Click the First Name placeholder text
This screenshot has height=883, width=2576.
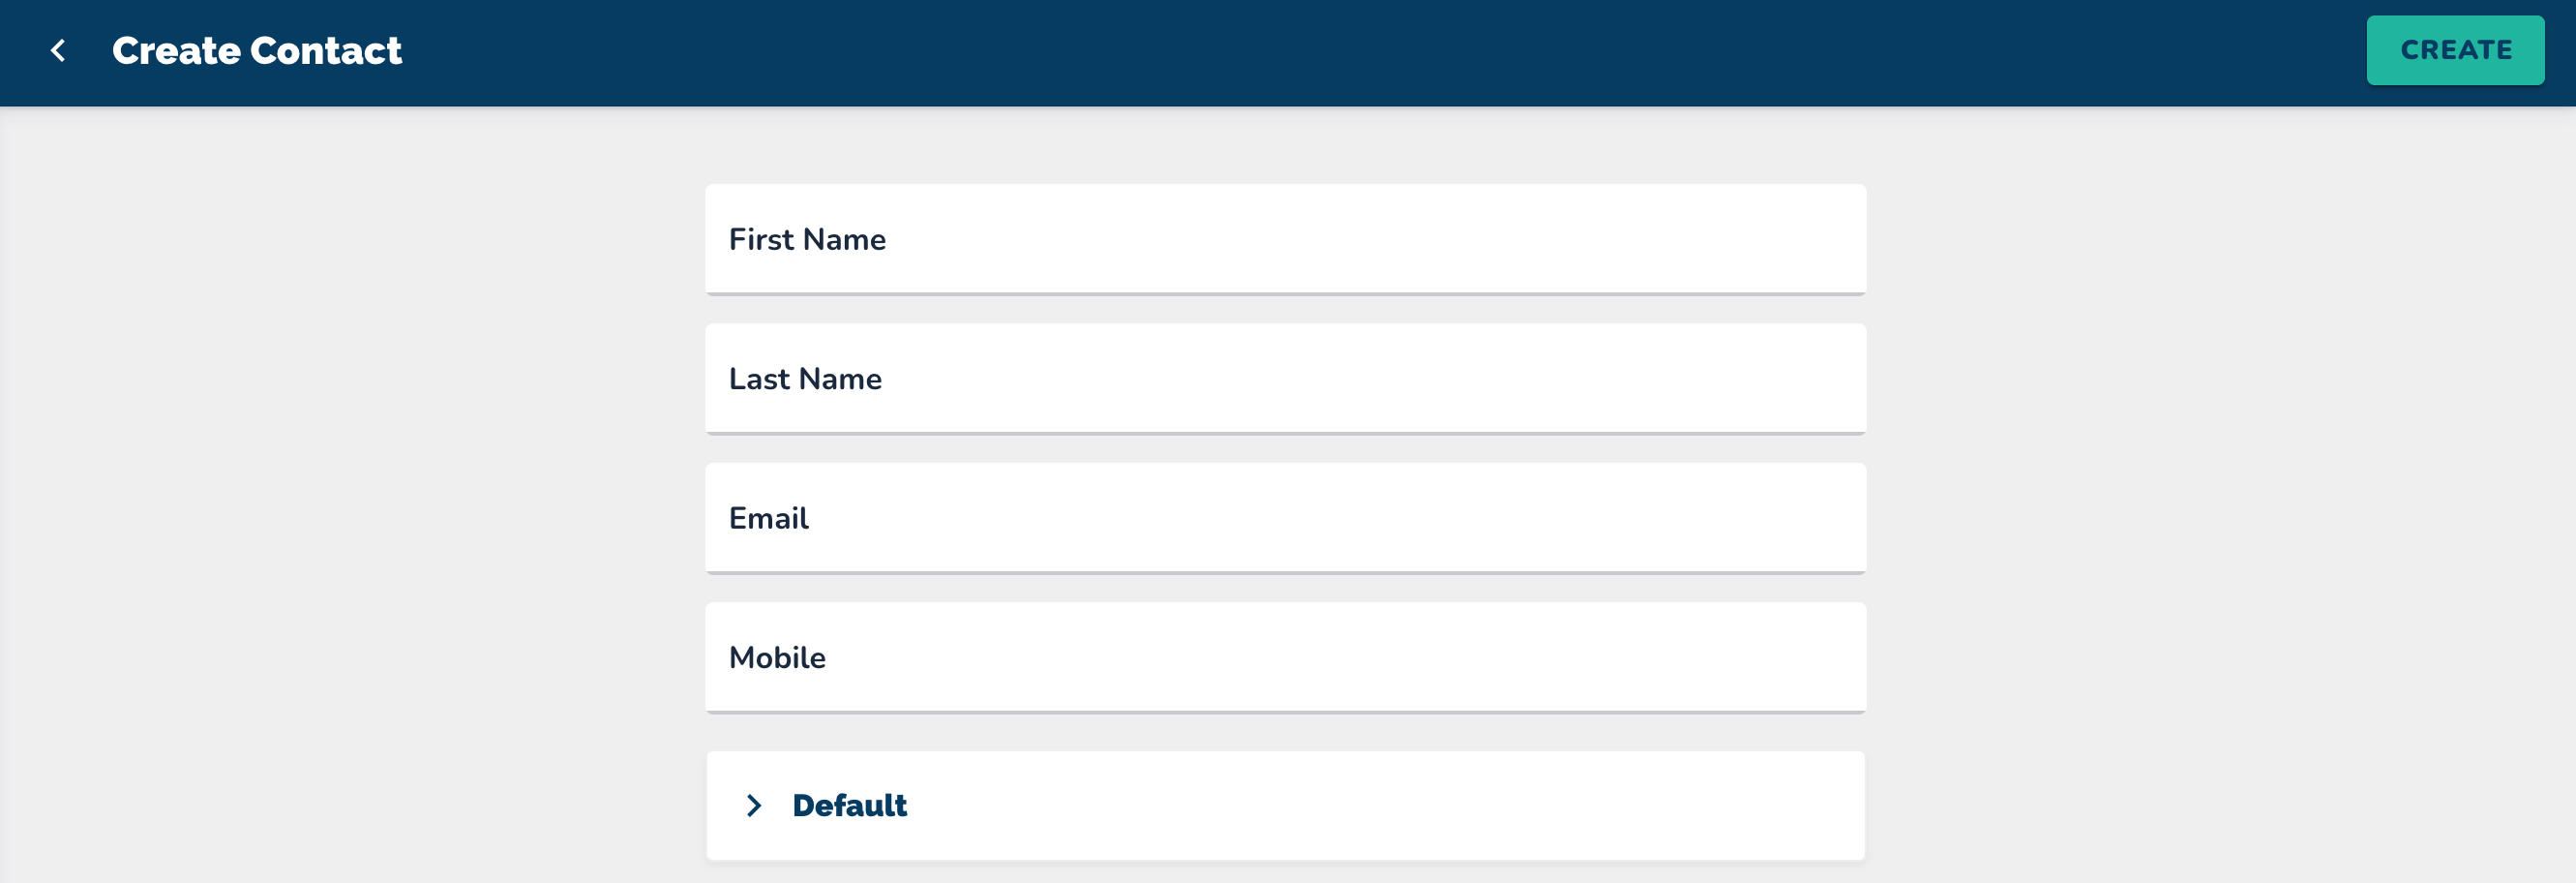[807, 239]
